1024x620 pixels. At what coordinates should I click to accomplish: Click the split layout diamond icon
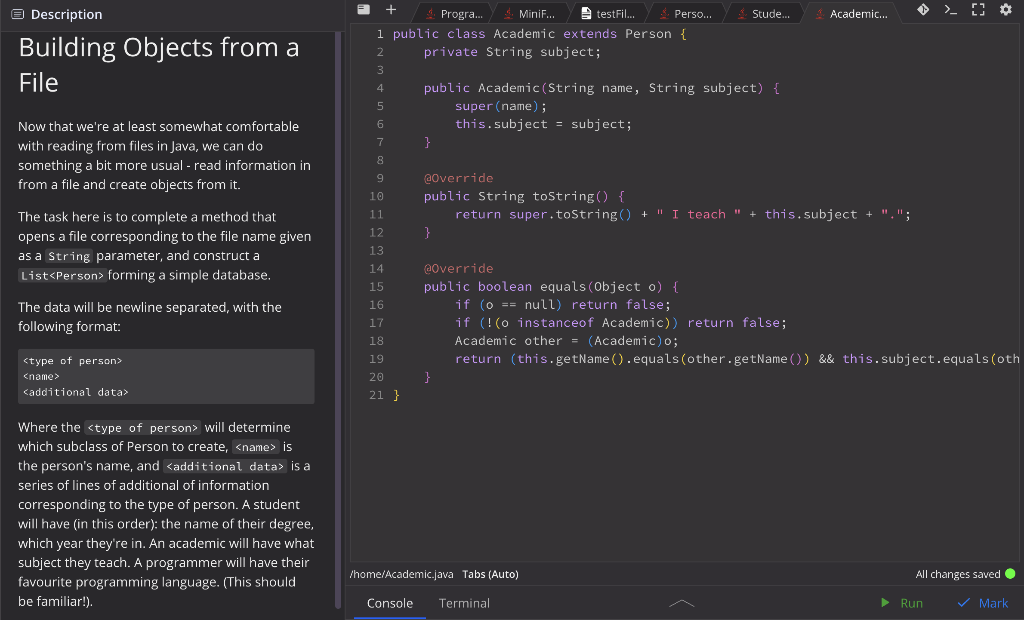point(925,10)
